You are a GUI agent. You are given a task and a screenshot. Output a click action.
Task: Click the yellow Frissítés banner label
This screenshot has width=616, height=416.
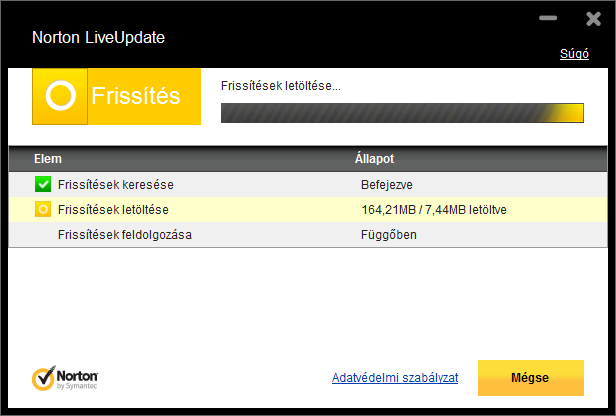(136, 96)
